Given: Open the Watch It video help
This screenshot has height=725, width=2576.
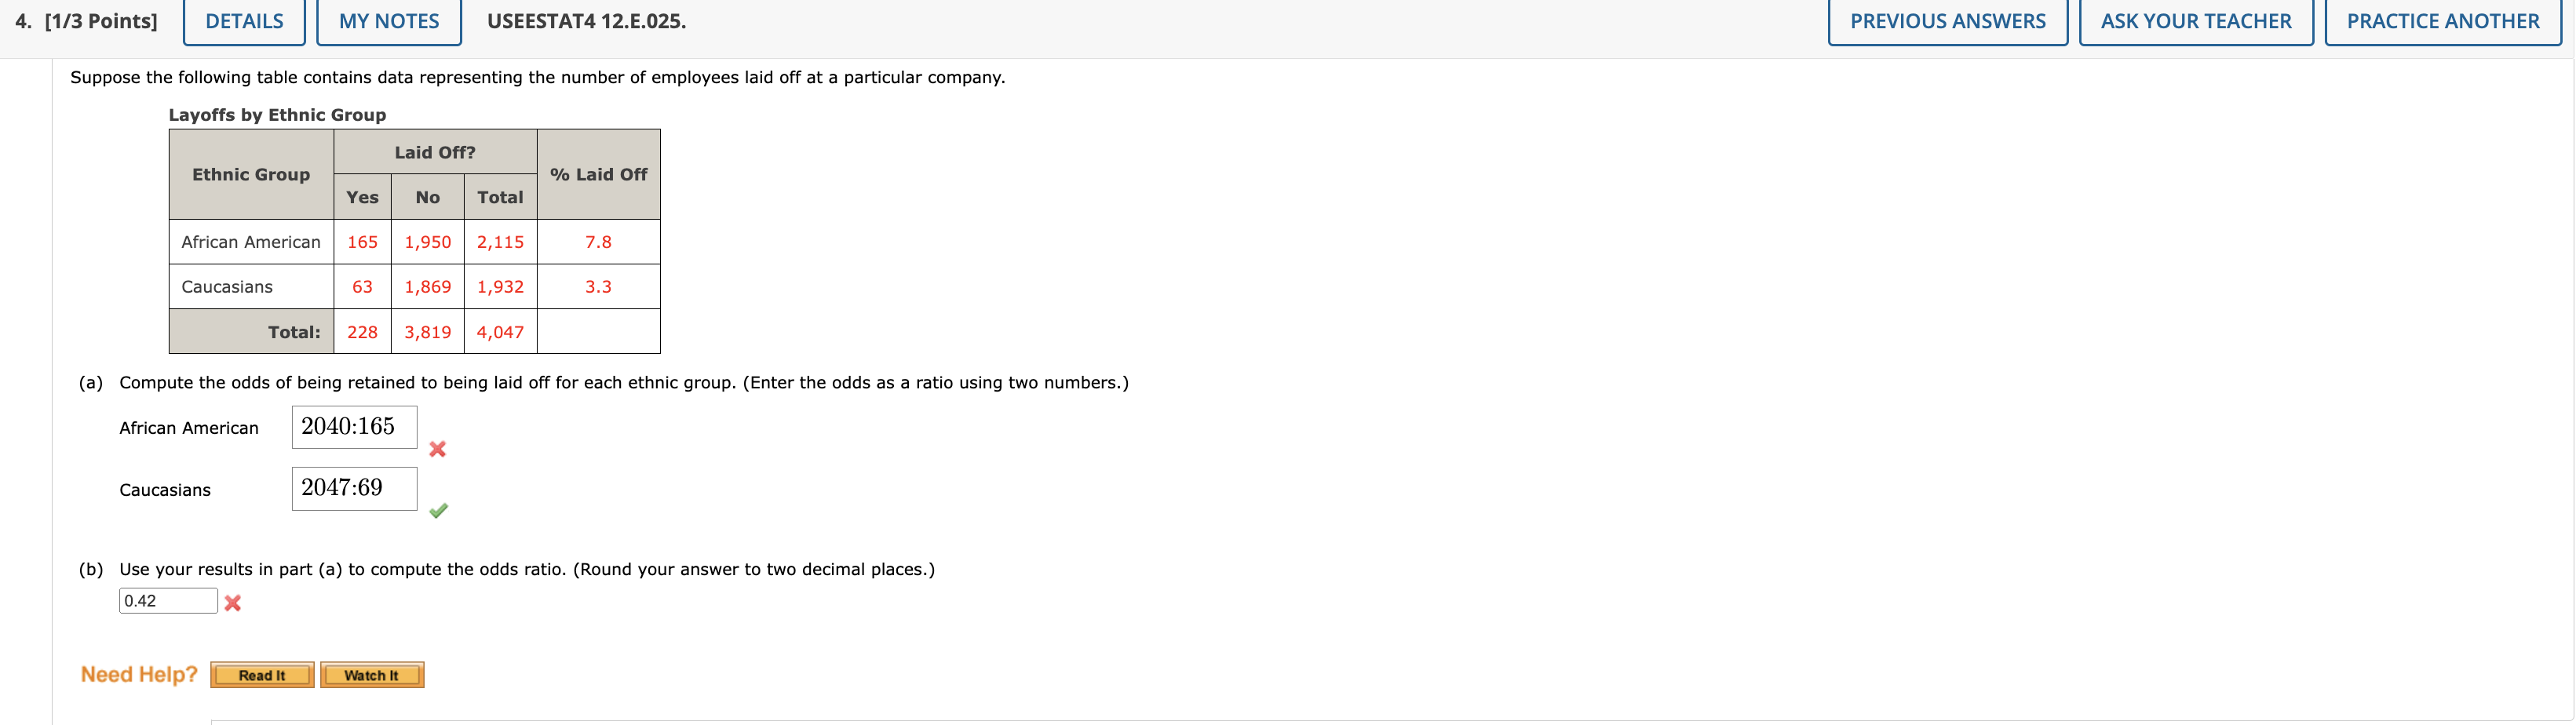Looking at the screenshot, I should pyautogui.click(x=371, y=674).
